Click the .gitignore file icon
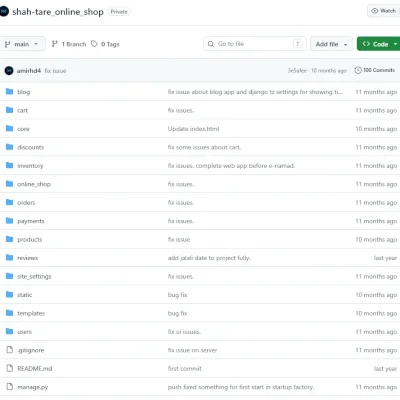The image size is (400, 400). coord(10,350)
